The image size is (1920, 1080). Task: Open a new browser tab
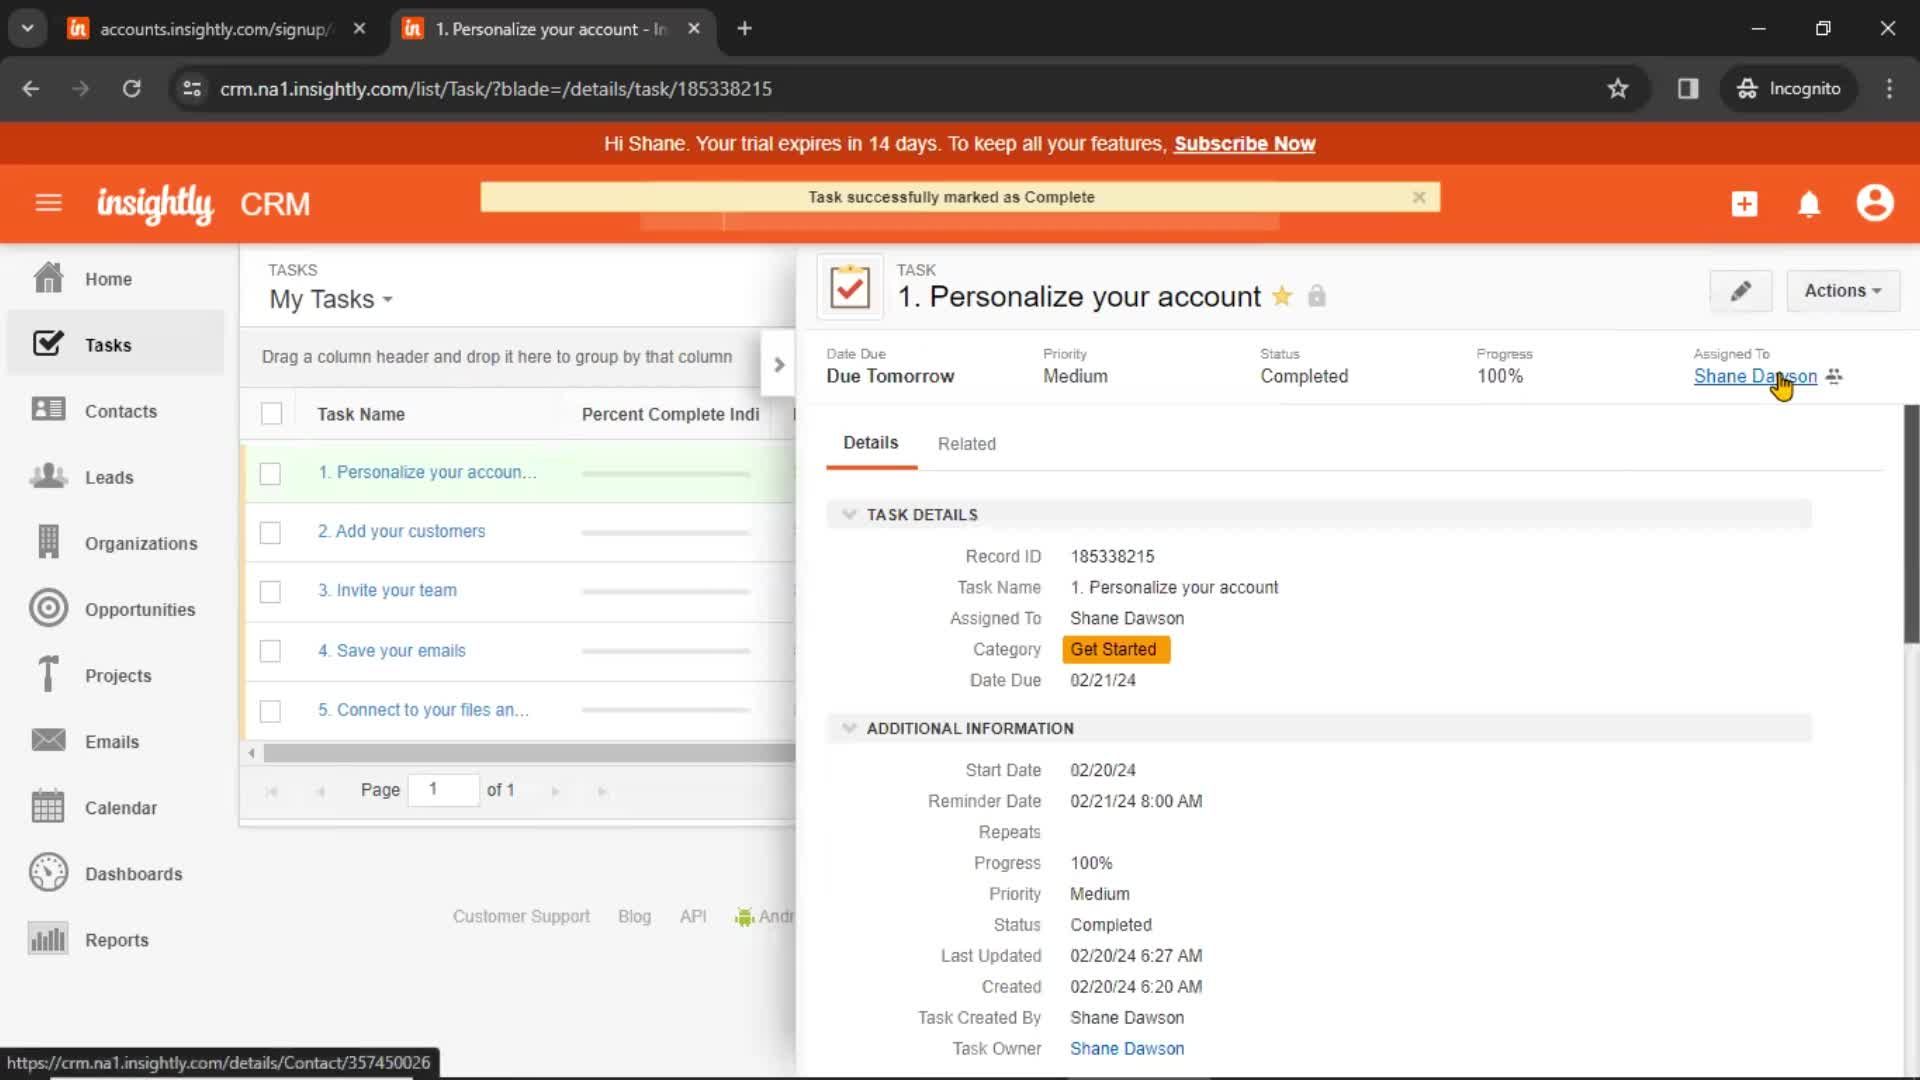[x=744, y=28]
